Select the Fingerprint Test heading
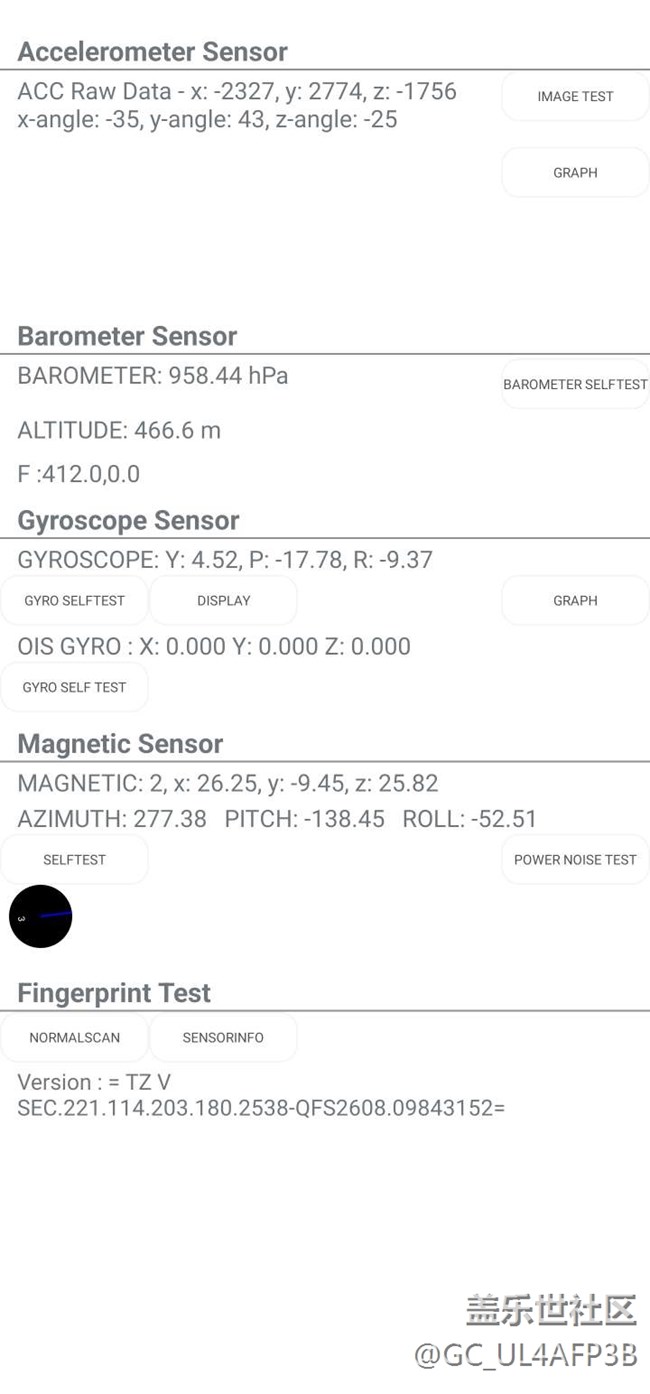This screenshot has height=1394, width=650. pos(114,993)
